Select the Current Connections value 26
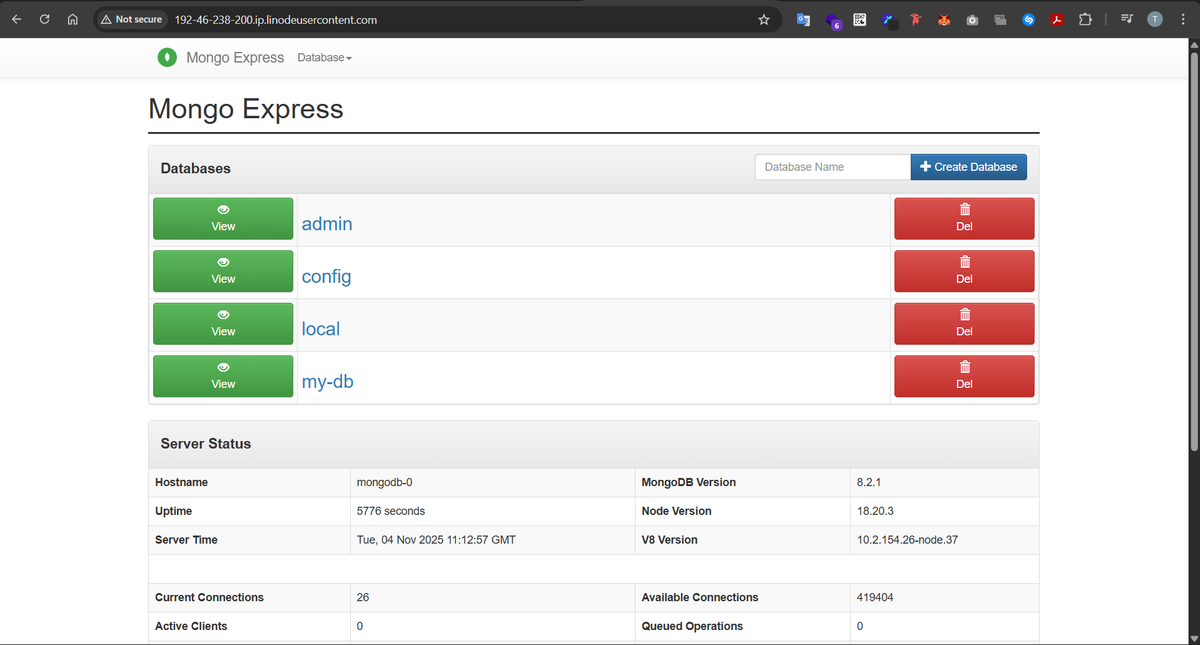This screenshot has height=645, width=1200. coord(363,597)
